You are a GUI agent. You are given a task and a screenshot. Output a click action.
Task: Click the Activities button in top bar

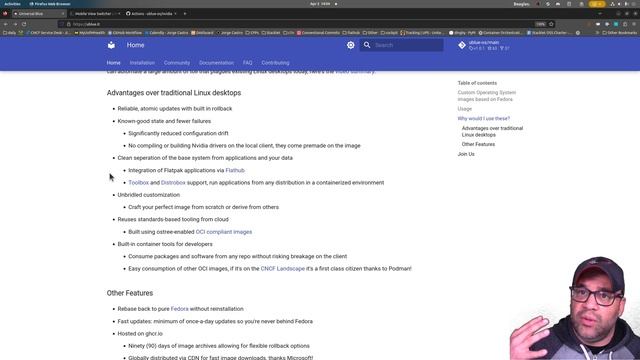coord(12,4)
